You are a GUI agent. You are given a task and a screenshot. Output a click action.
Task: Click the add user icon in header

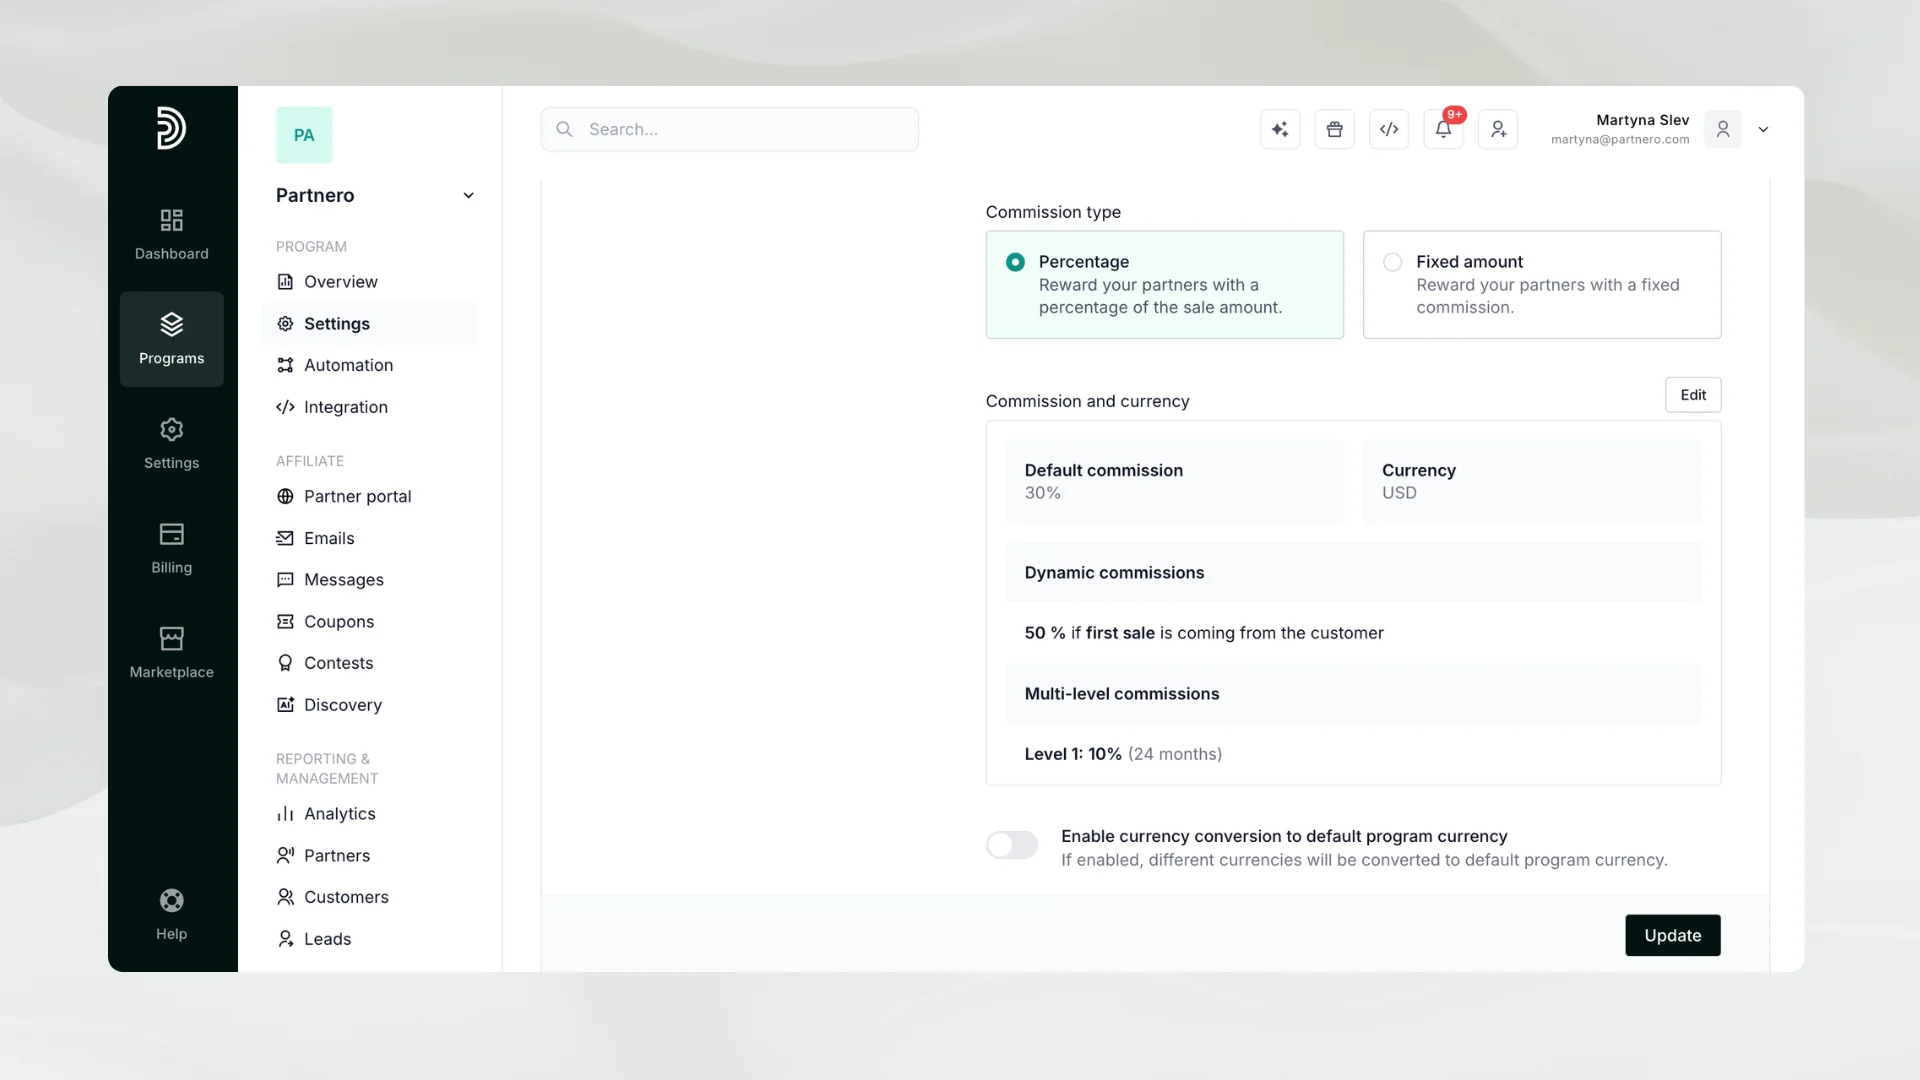click(x=1498, y=129)
